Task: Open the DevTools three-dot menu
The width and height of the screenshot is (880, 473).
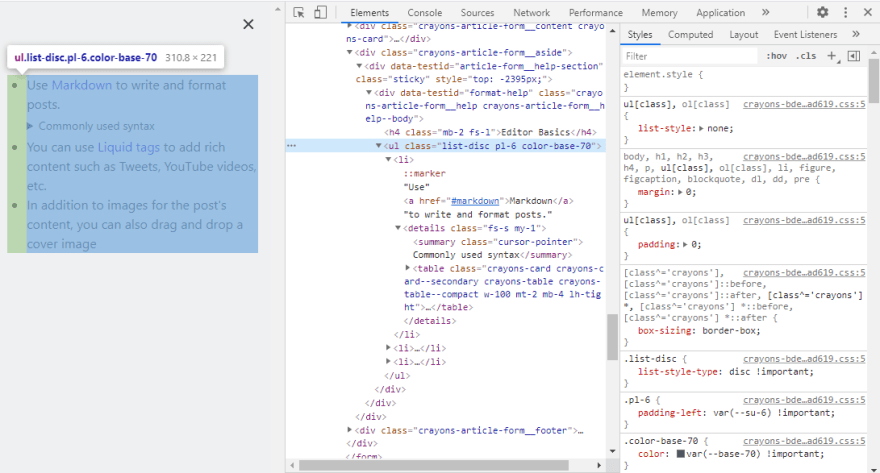Action: [x=845, y=12]
